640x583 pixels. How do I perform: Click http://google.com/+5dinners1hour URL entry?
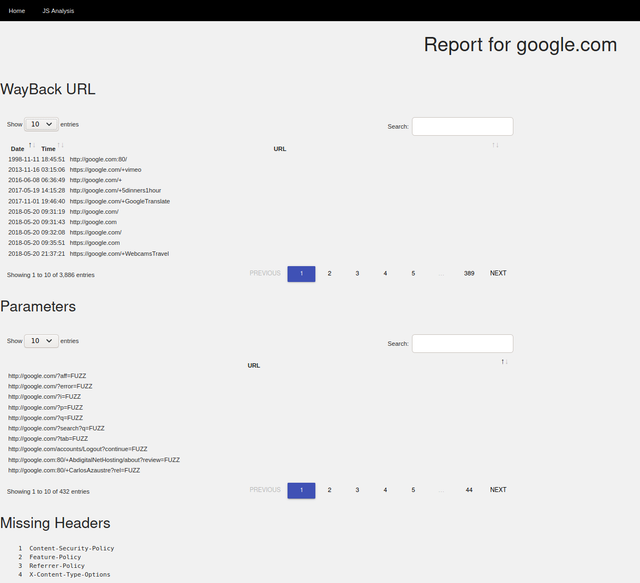(115, 190)
